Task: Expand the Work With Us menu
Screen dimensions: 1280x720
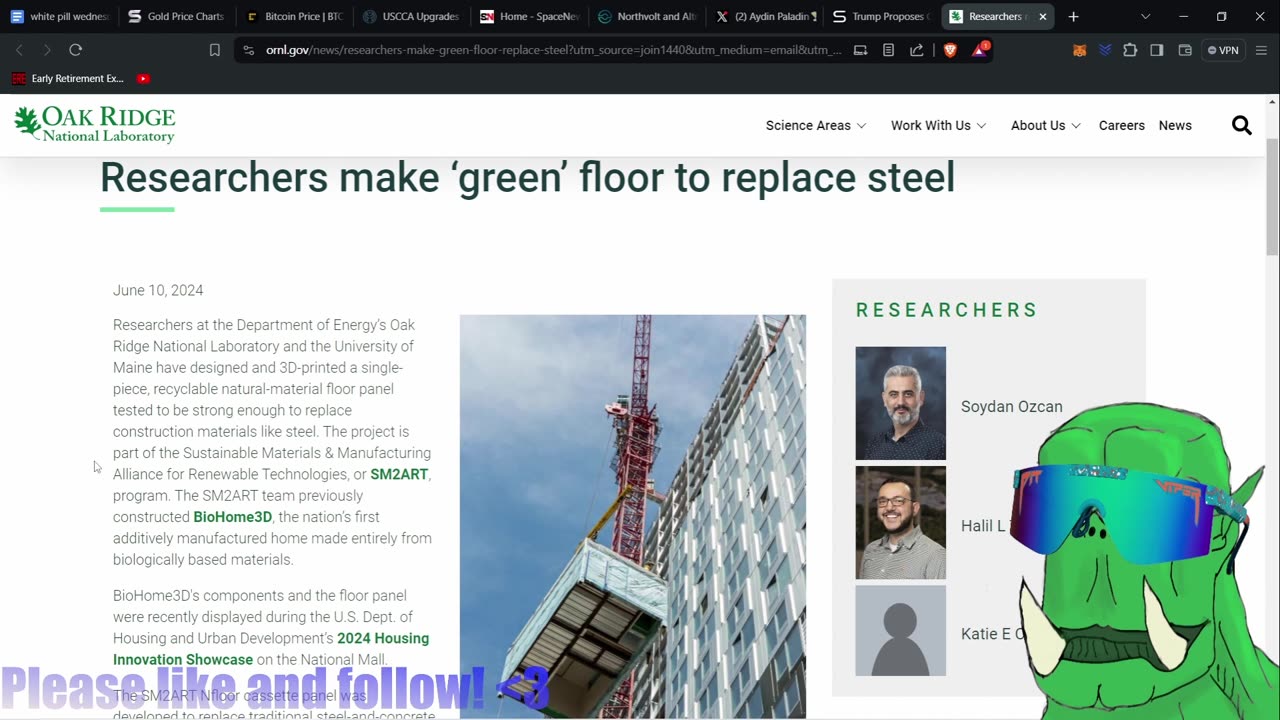Action: click(x=938, y=125)
